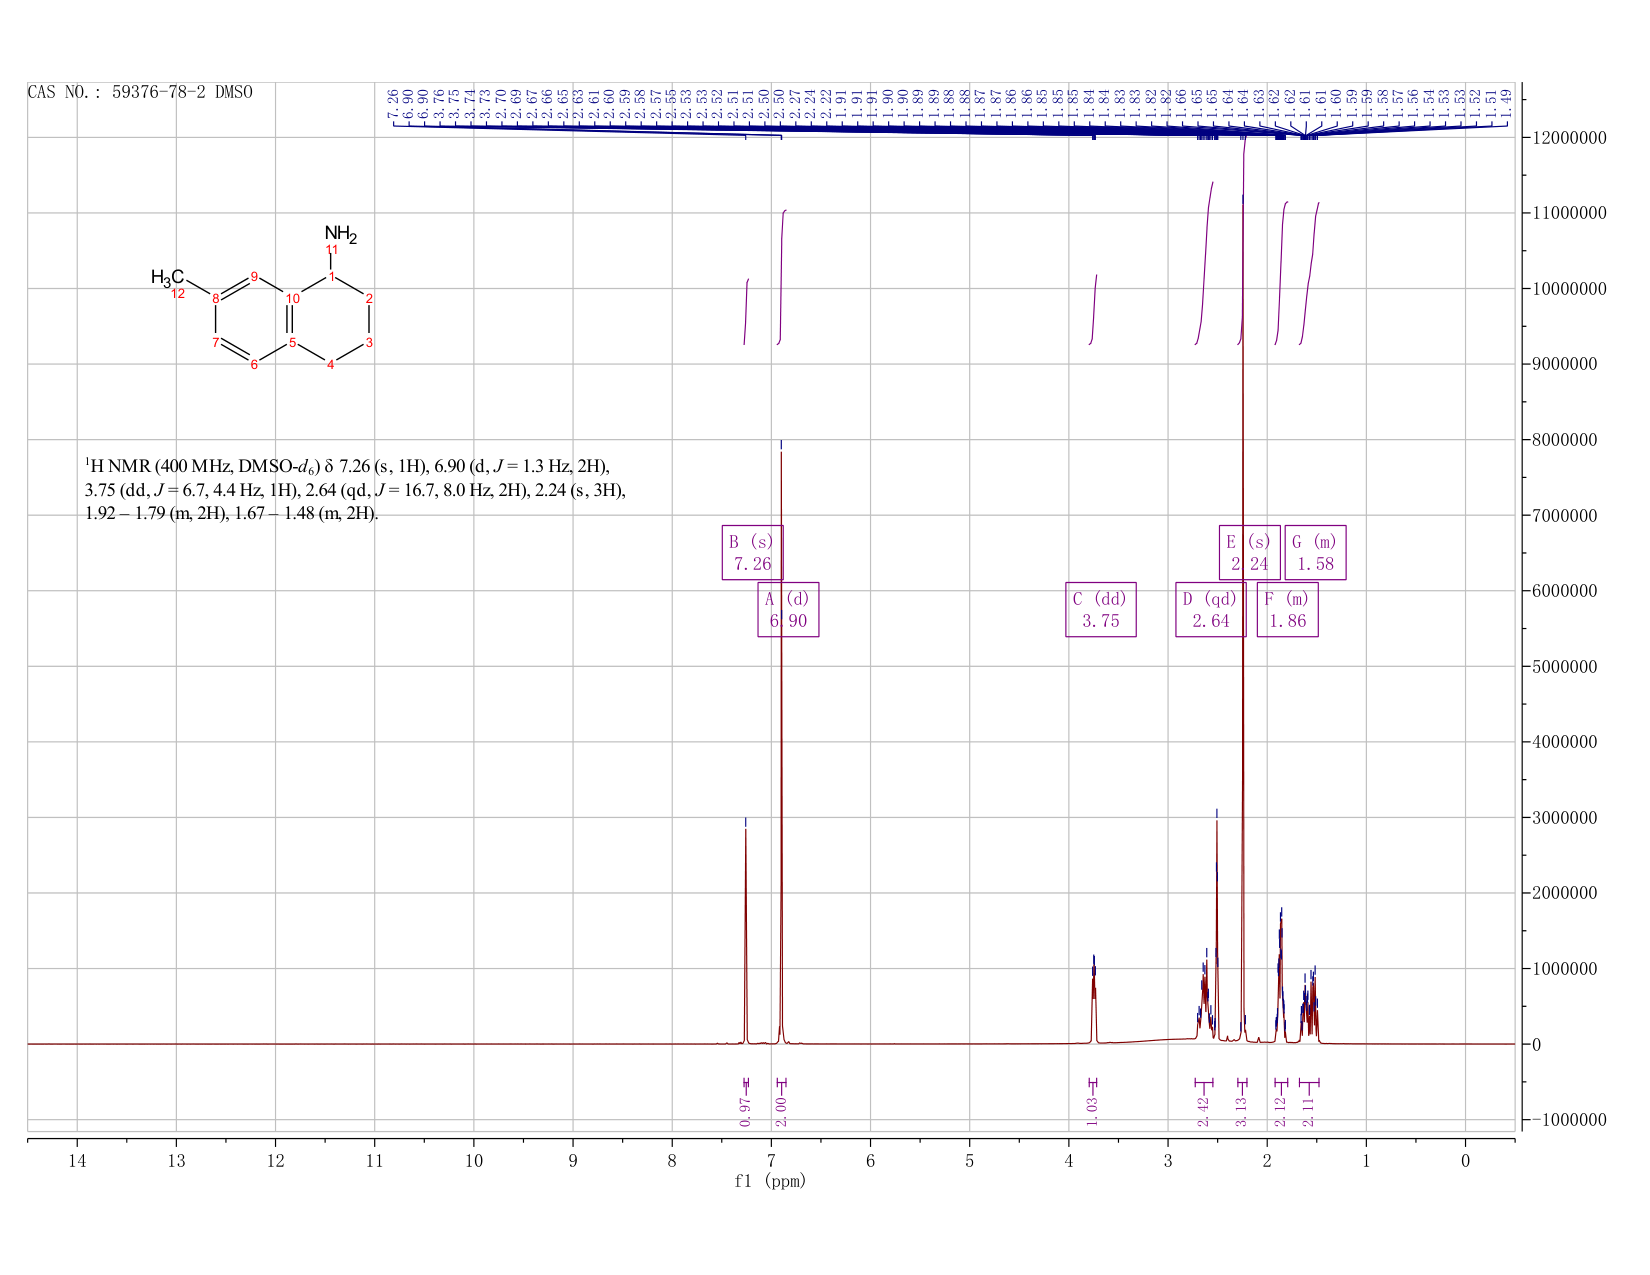Click the H3C methyl group label
This screenshot has height=1275, width=1650.
tap(167, 277)
